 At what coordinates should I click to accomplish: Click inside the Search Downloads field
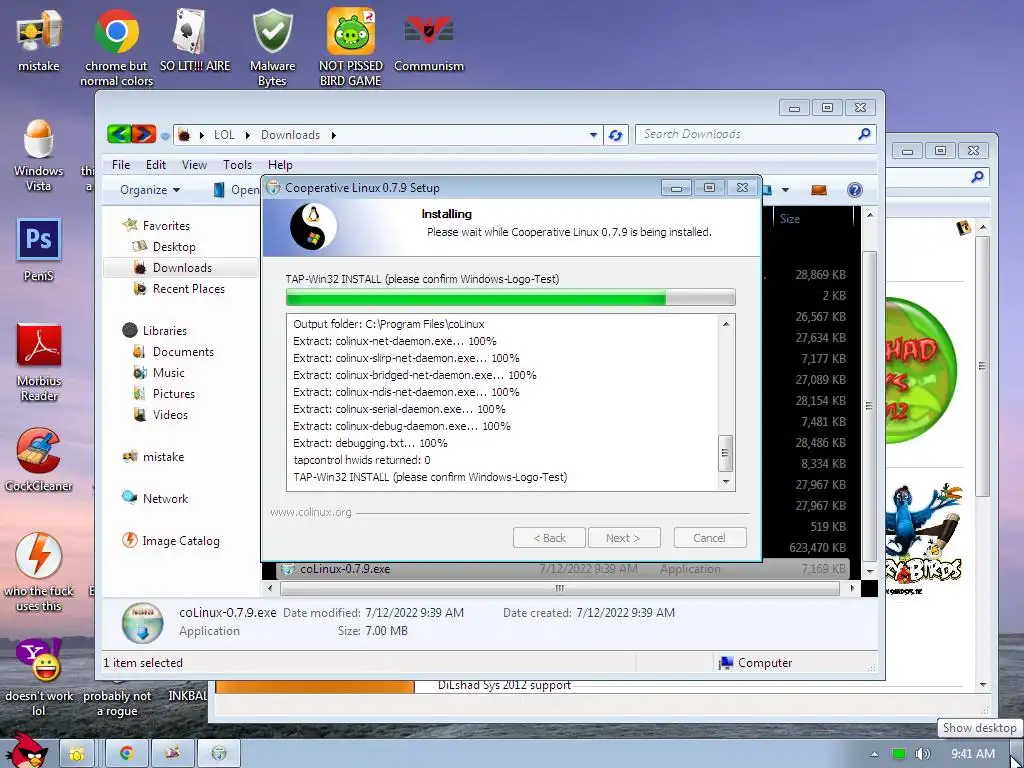pos(745,134)
